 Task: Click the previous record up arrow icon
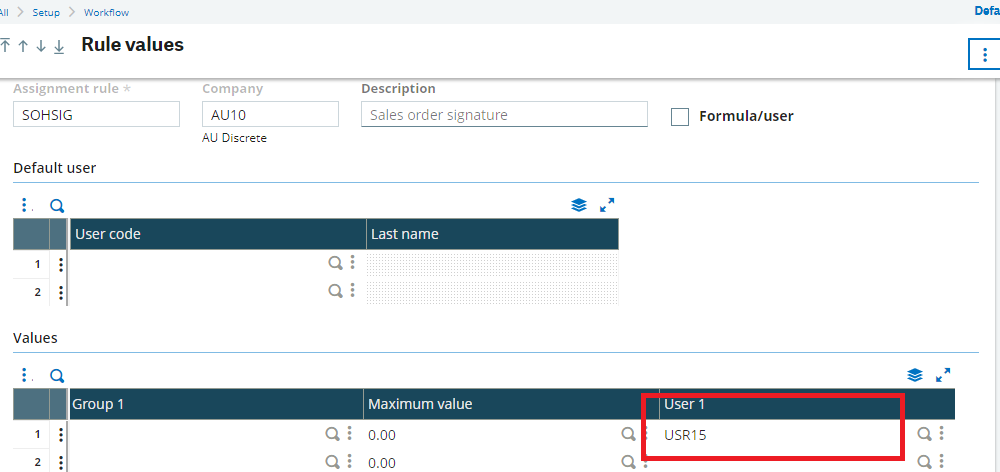pos(22,47)
